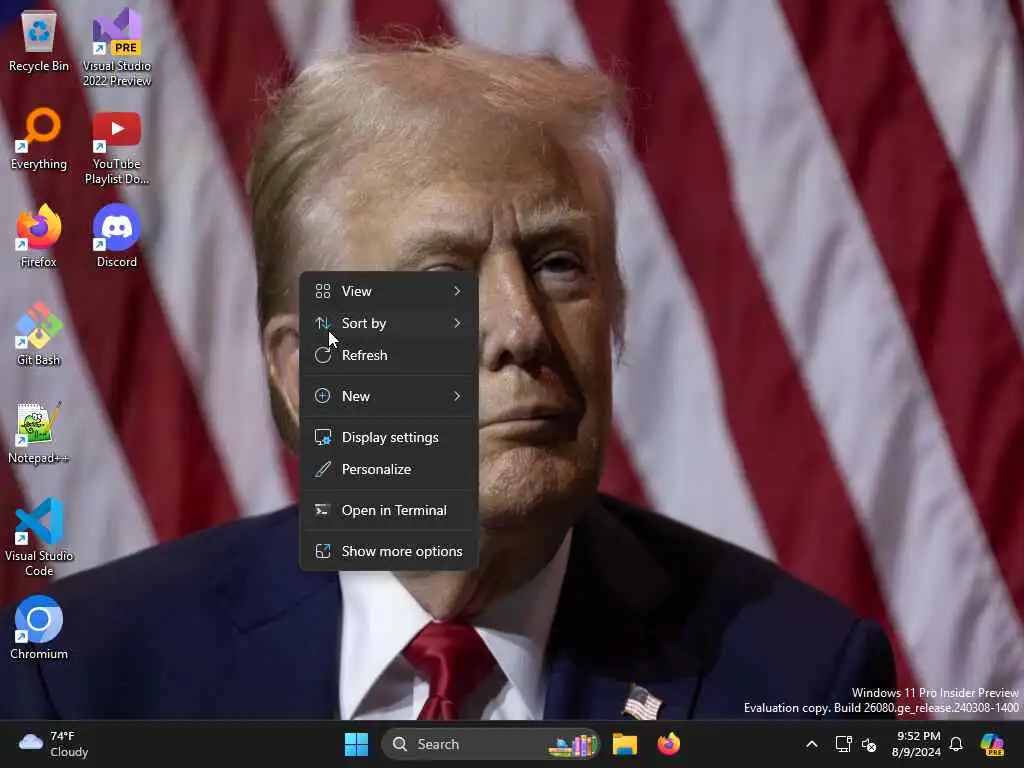Show hidden tray icons with the chevron
1024x768 pixels.
point(812,744)
